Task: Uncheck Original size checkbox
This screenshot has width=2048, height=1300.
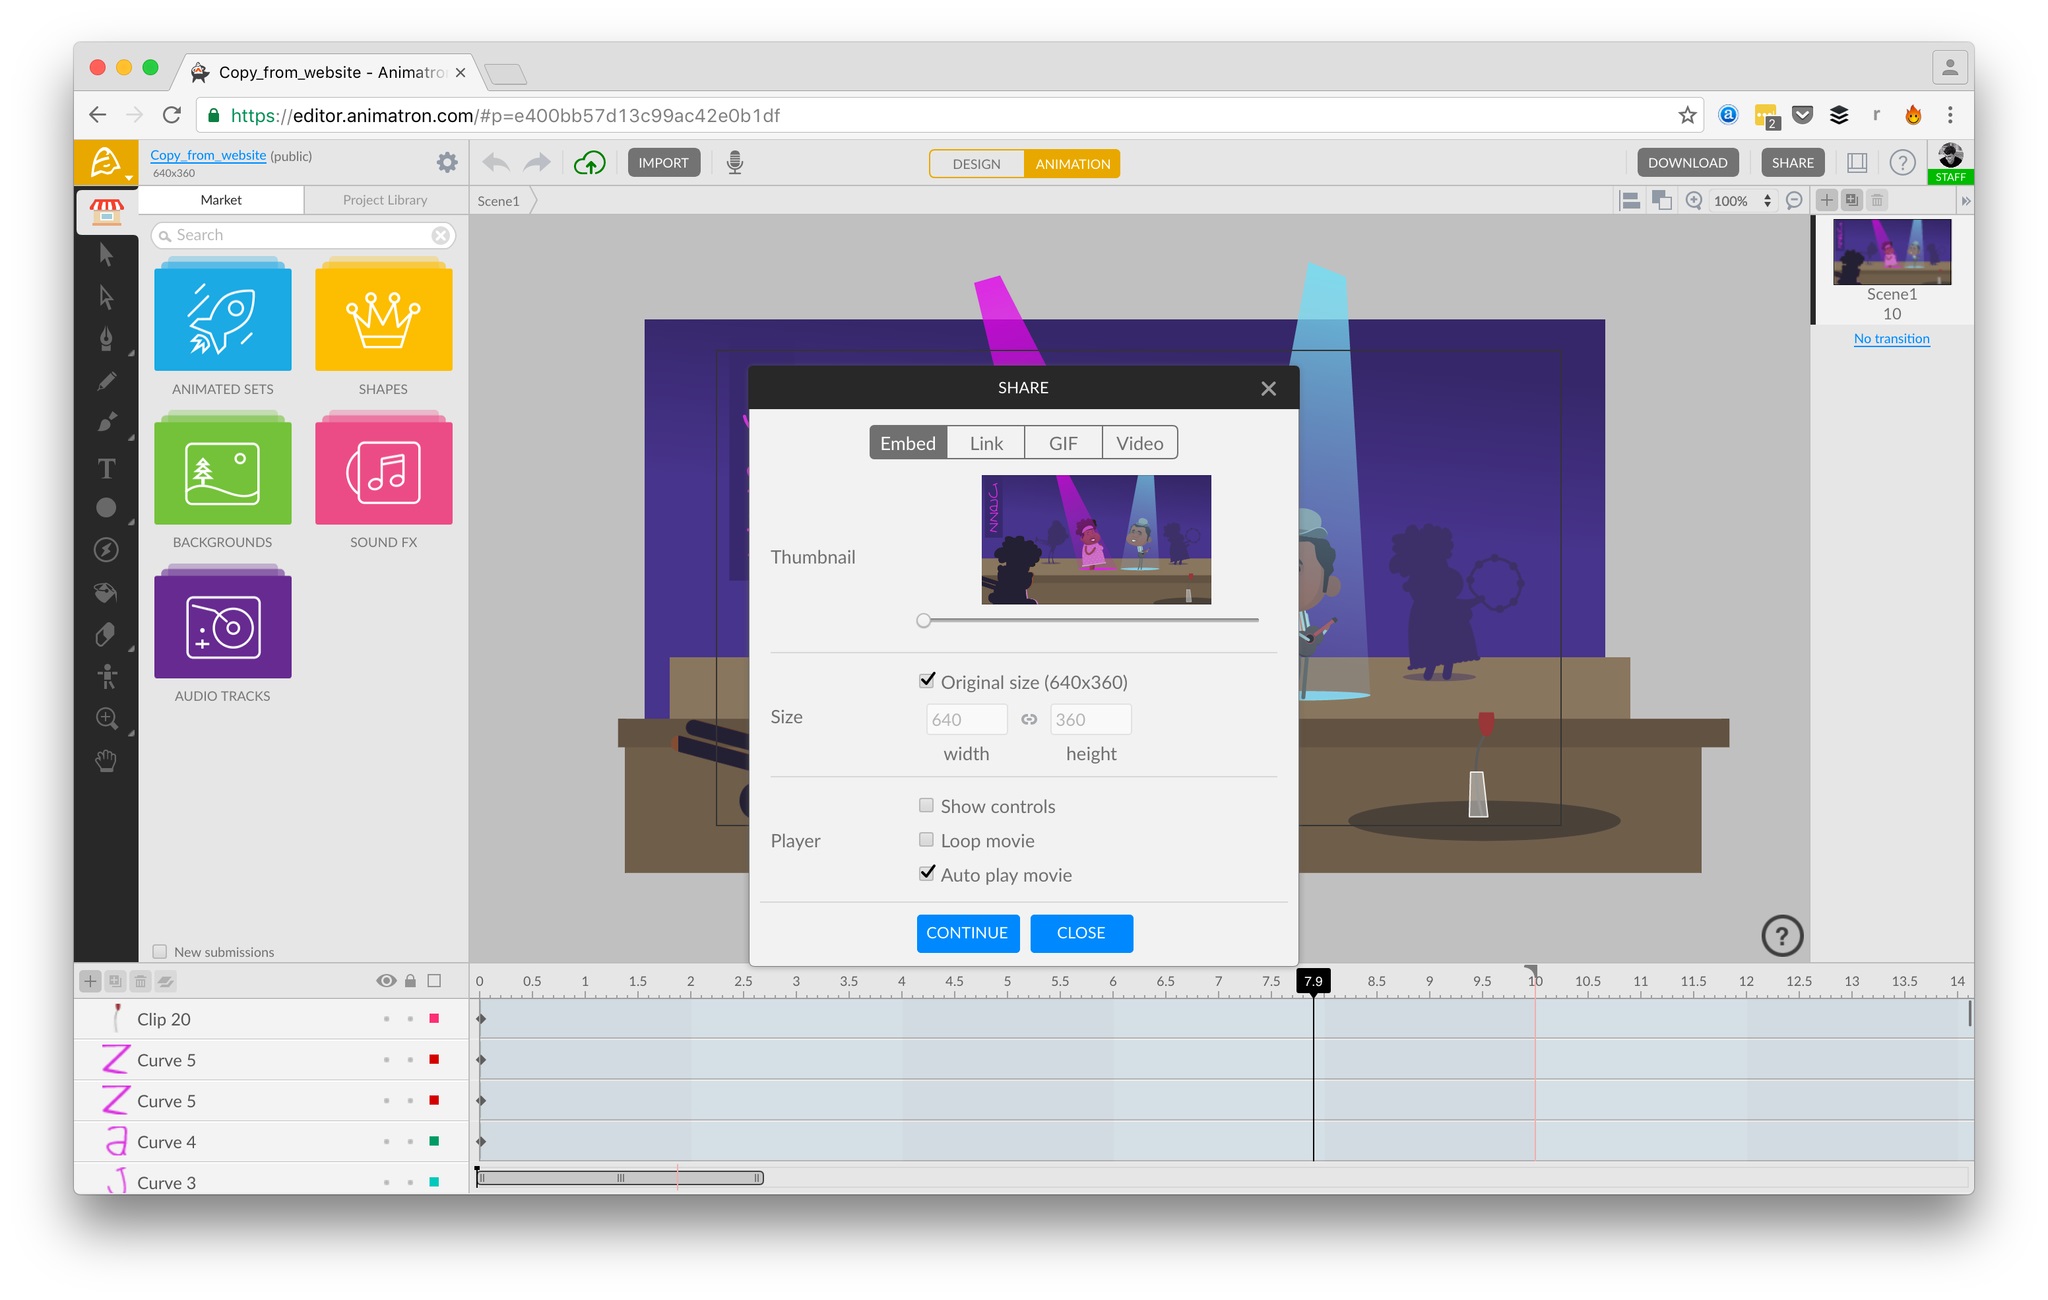Action: click(x=926, y=681)
